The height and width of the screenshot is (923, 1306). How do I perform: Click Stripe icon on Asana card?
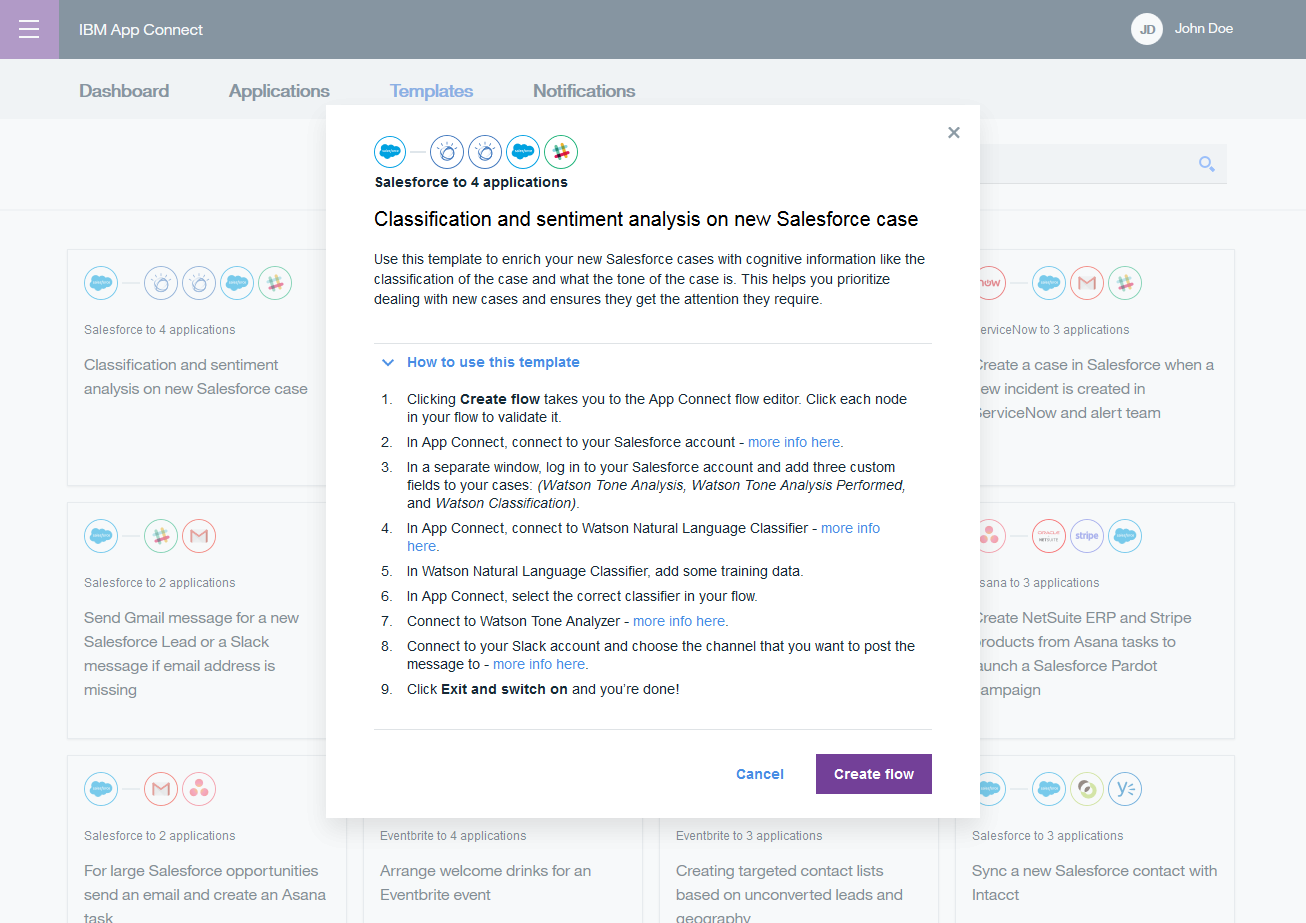click(x=1087, y=536)
